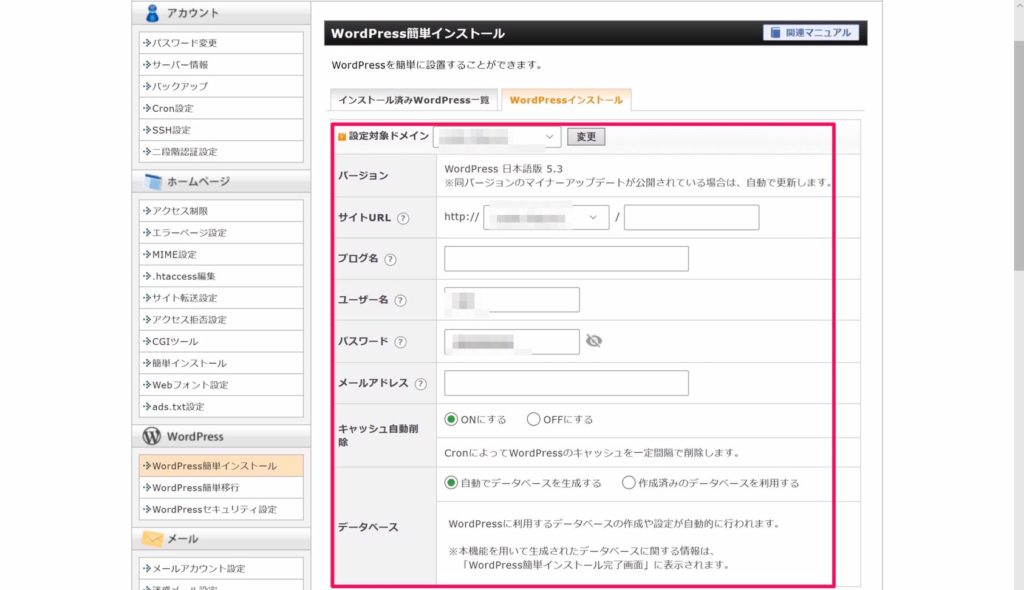Screen dimensions: 1024x590
Task: Choose 作成済みのデータベースを利用する option
Action: coord(628,483)
